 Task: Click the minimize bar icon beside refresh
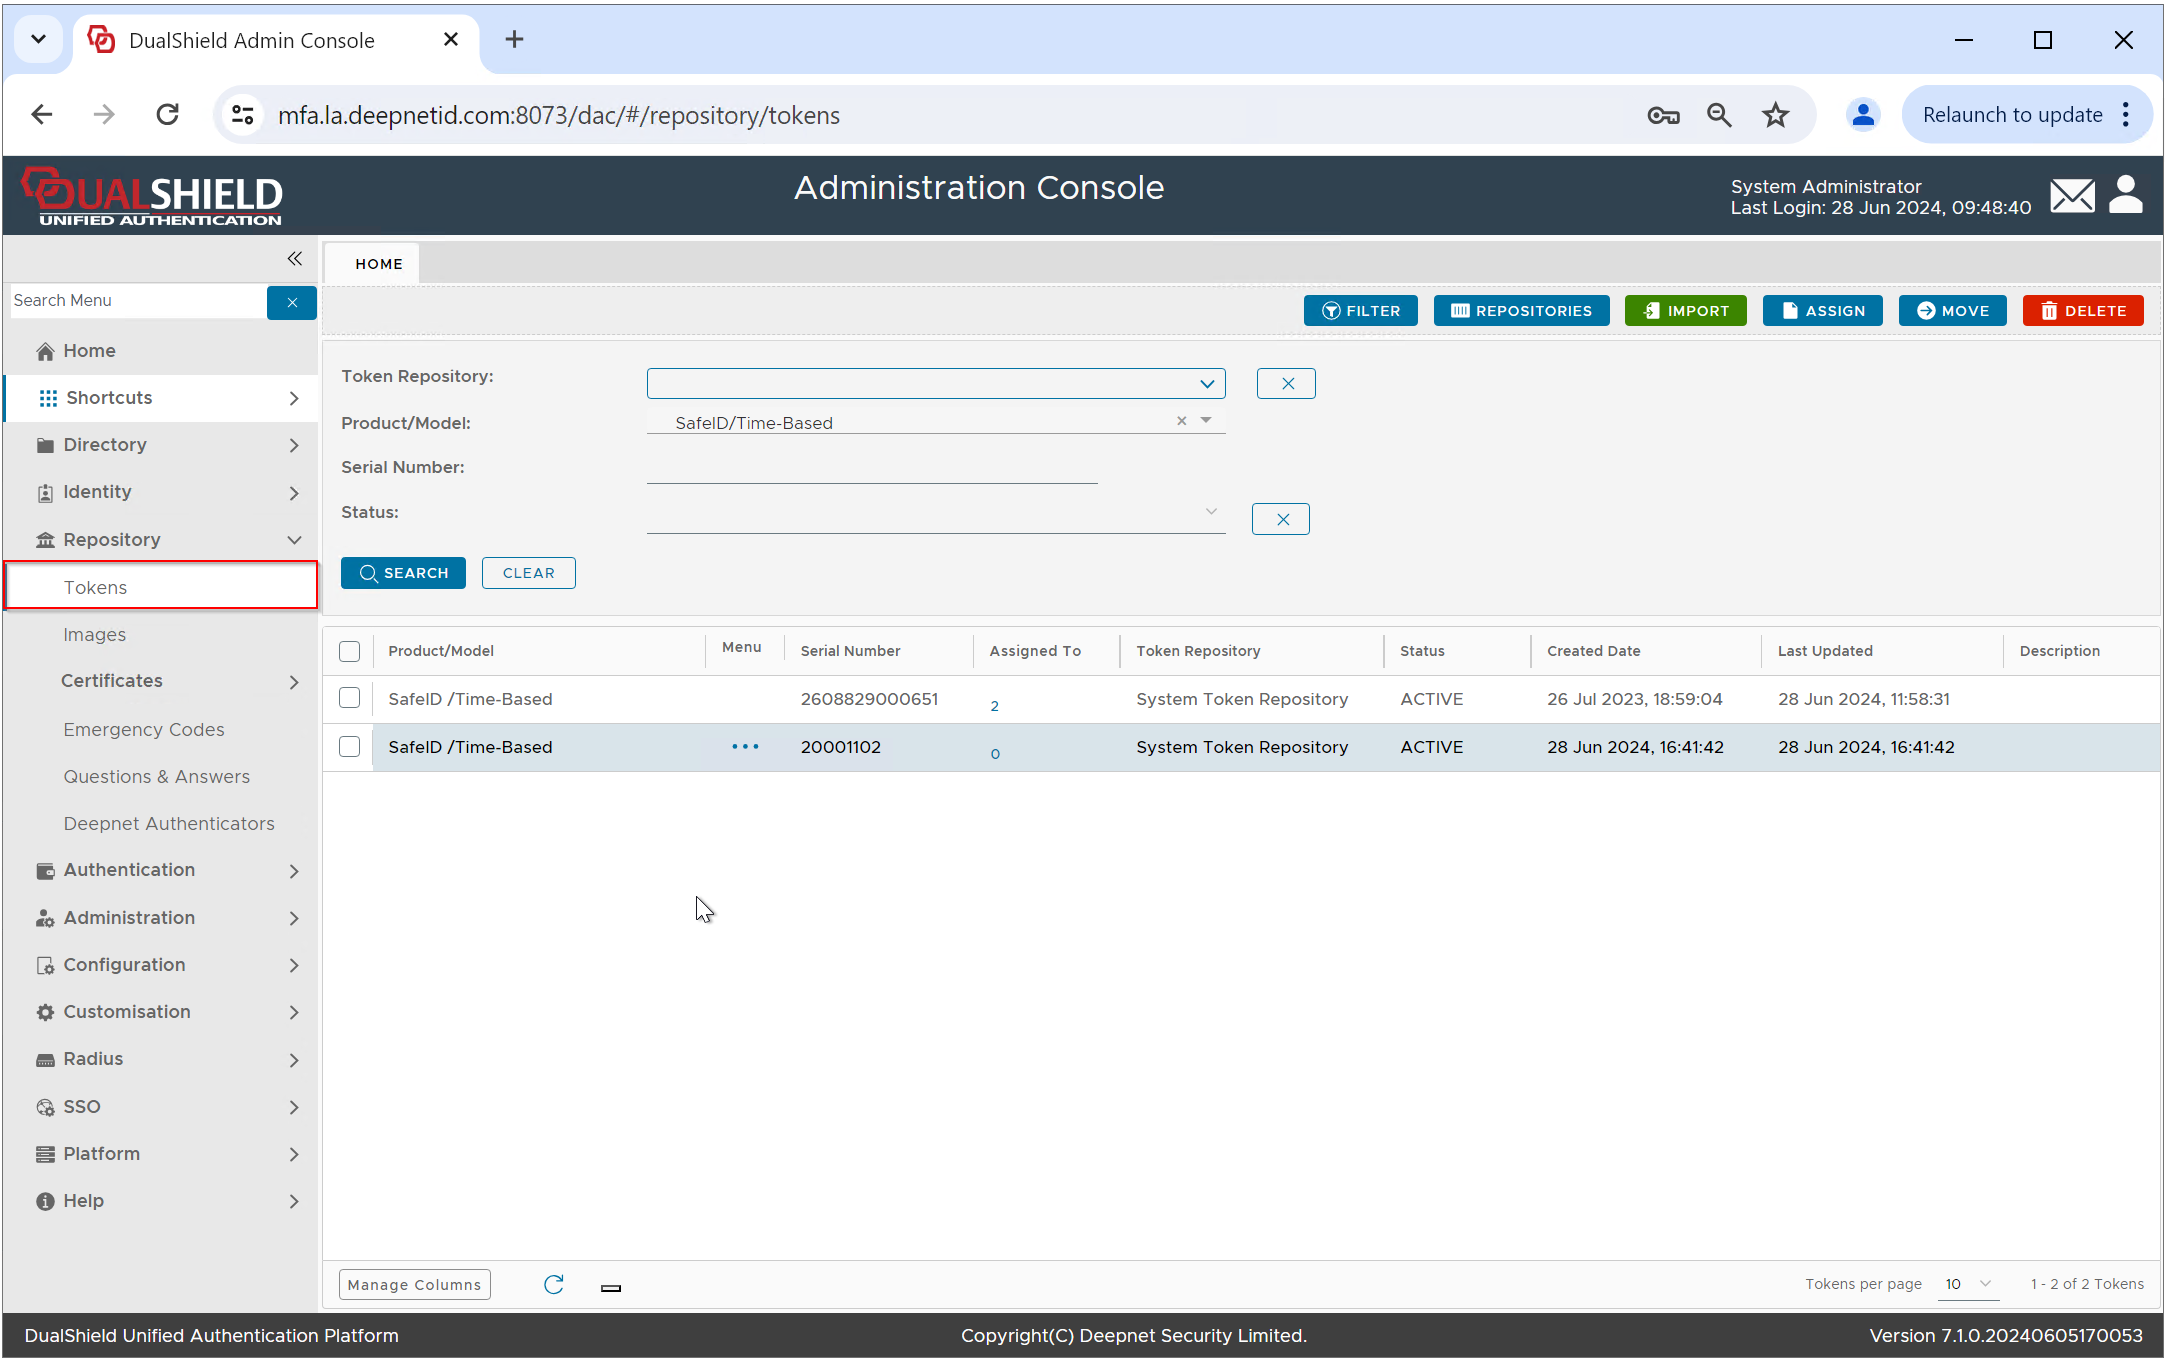[611, 1289]
